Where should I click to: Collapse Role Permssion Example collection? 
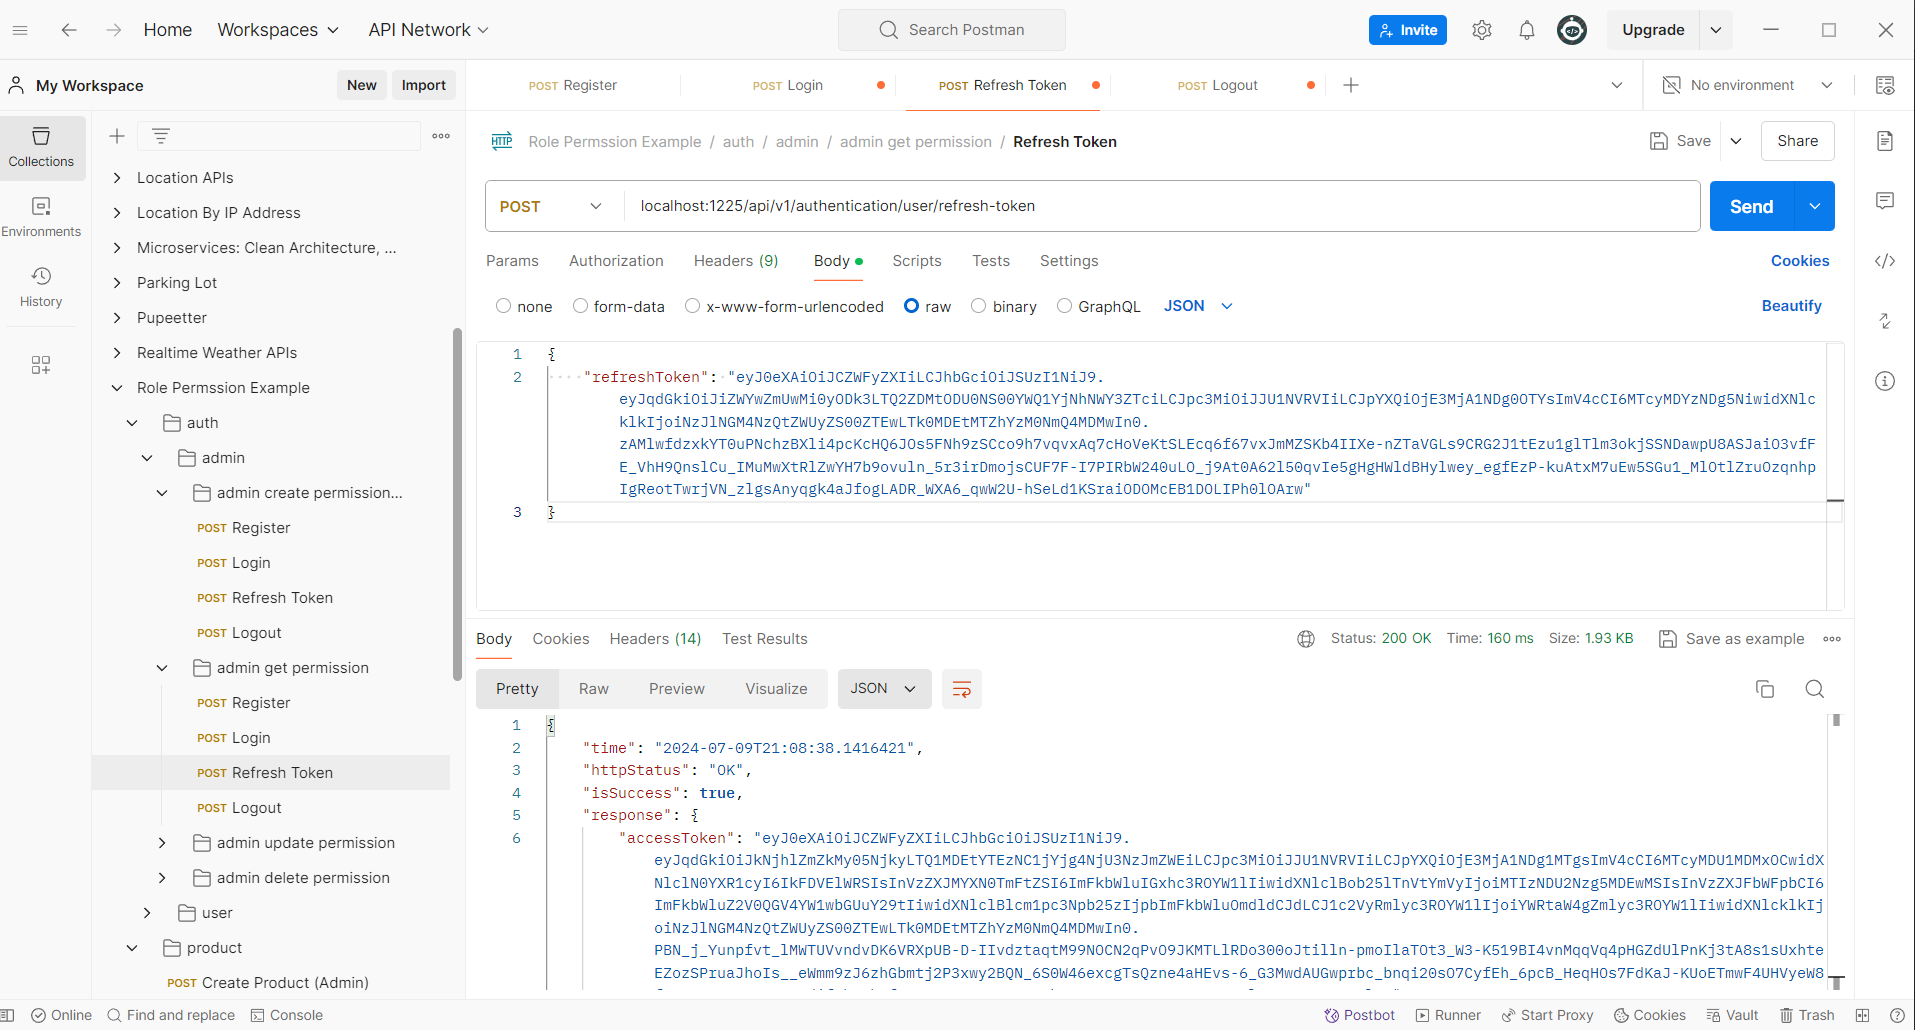[117, 388]
